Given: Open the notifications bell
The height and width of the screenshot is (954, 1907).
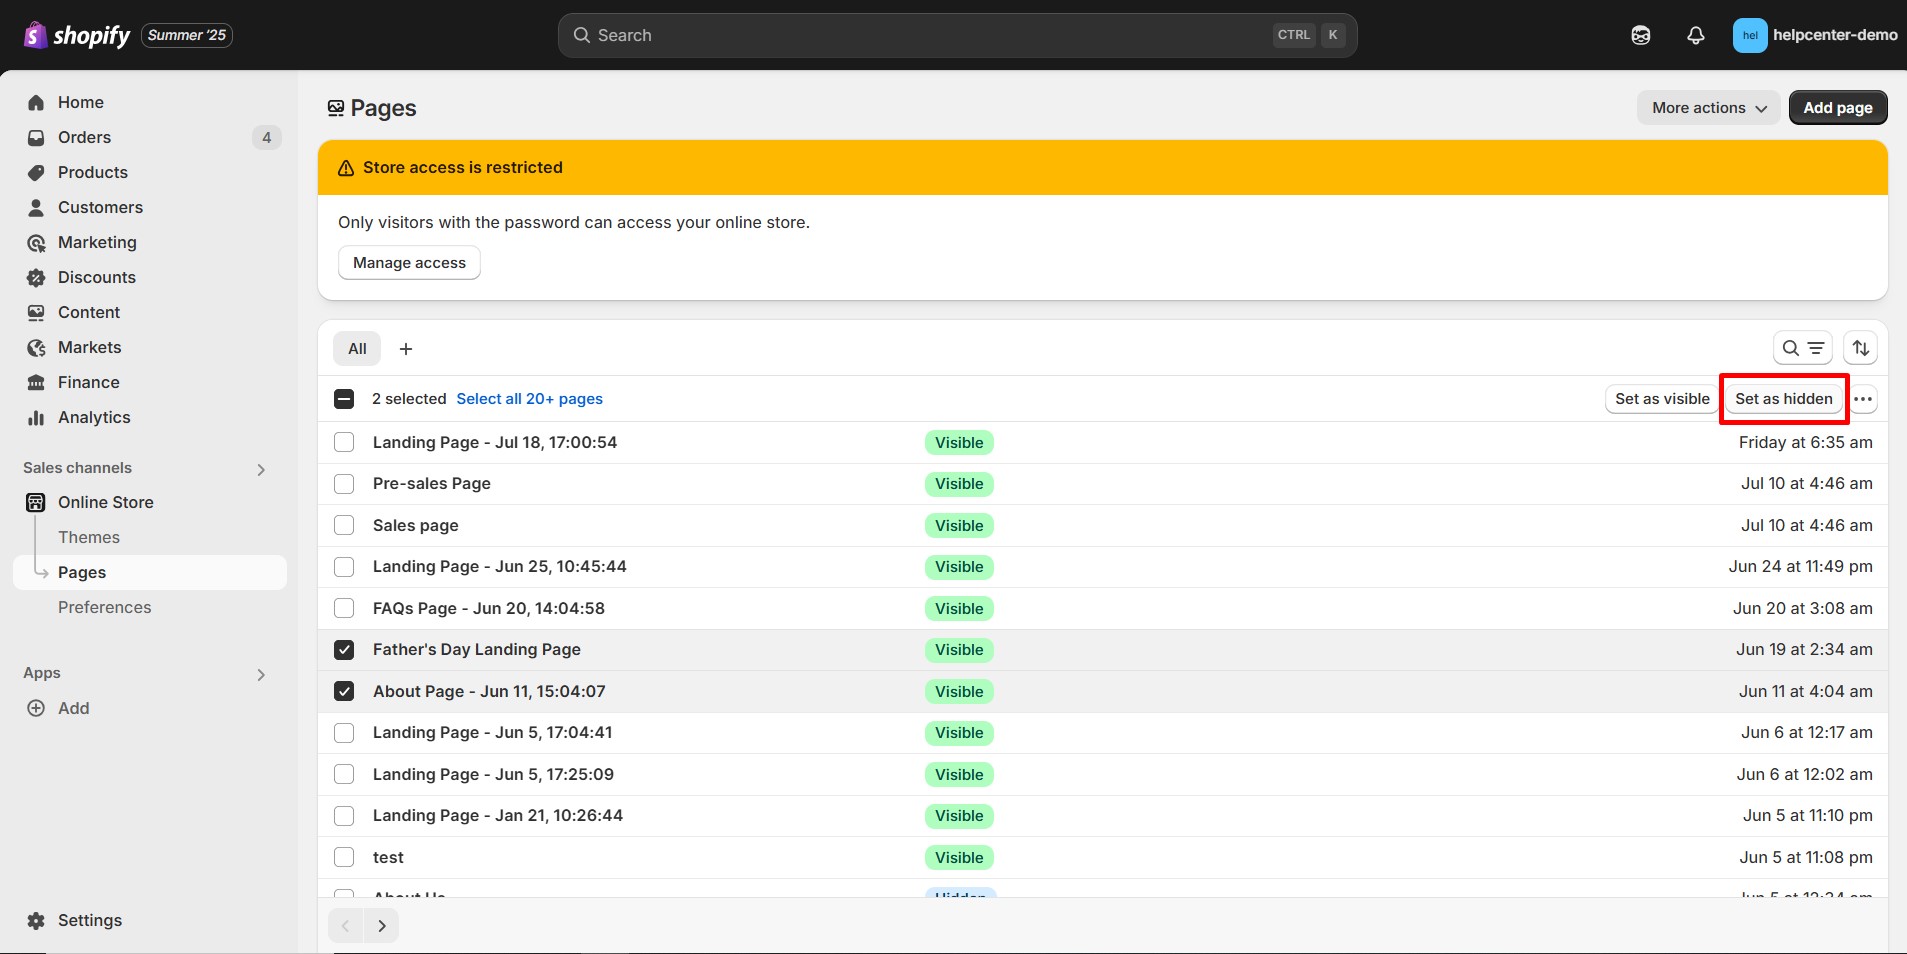Looking at the screenshot, I should (1695, 35).
